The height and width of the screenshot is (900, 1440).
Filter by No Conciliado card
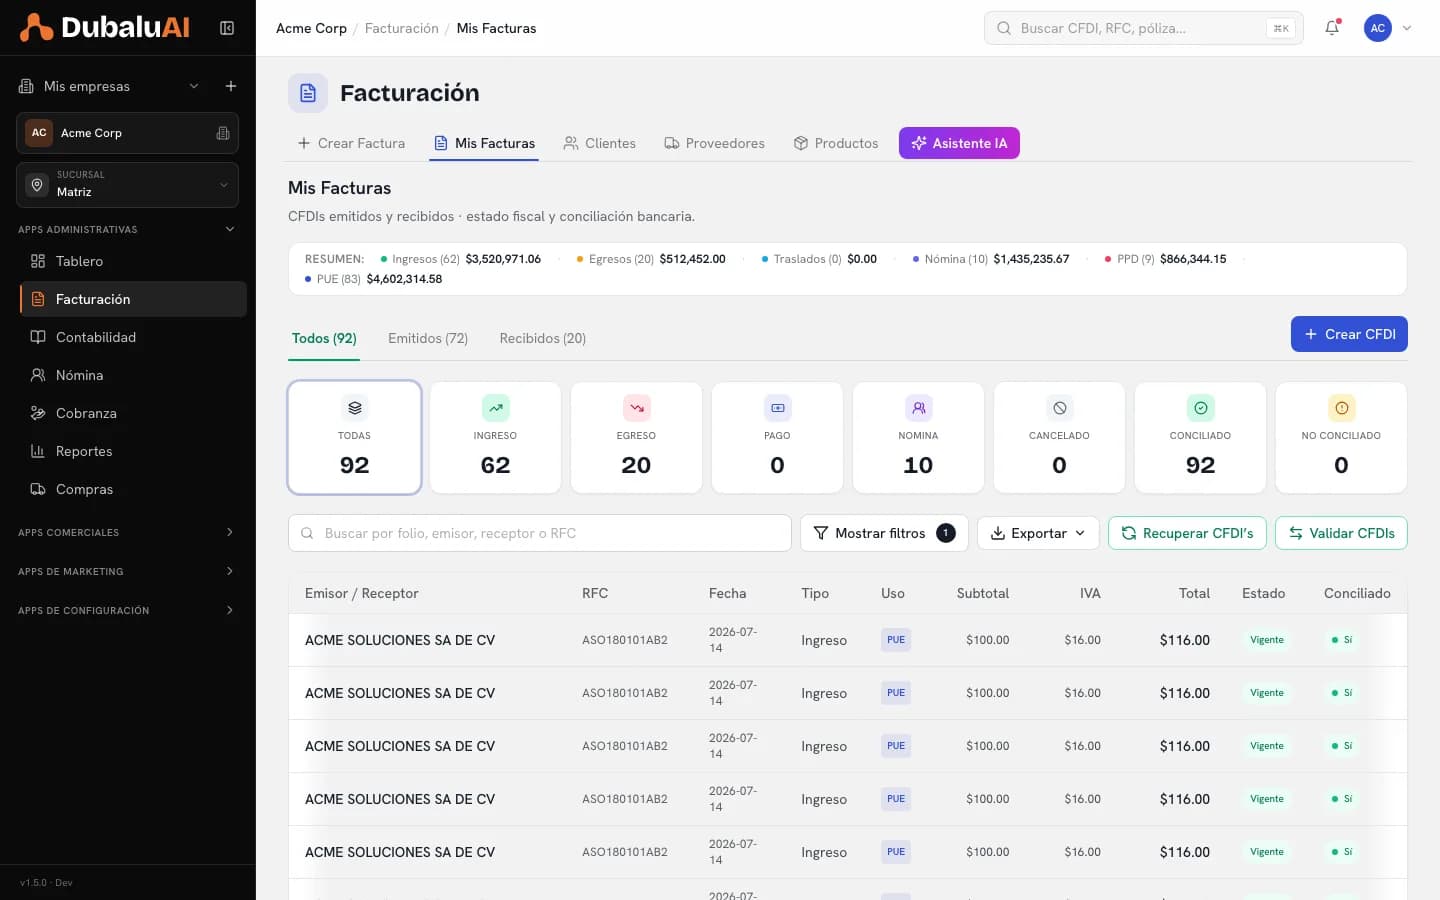pyautogui.click(x=1341, y=437)
